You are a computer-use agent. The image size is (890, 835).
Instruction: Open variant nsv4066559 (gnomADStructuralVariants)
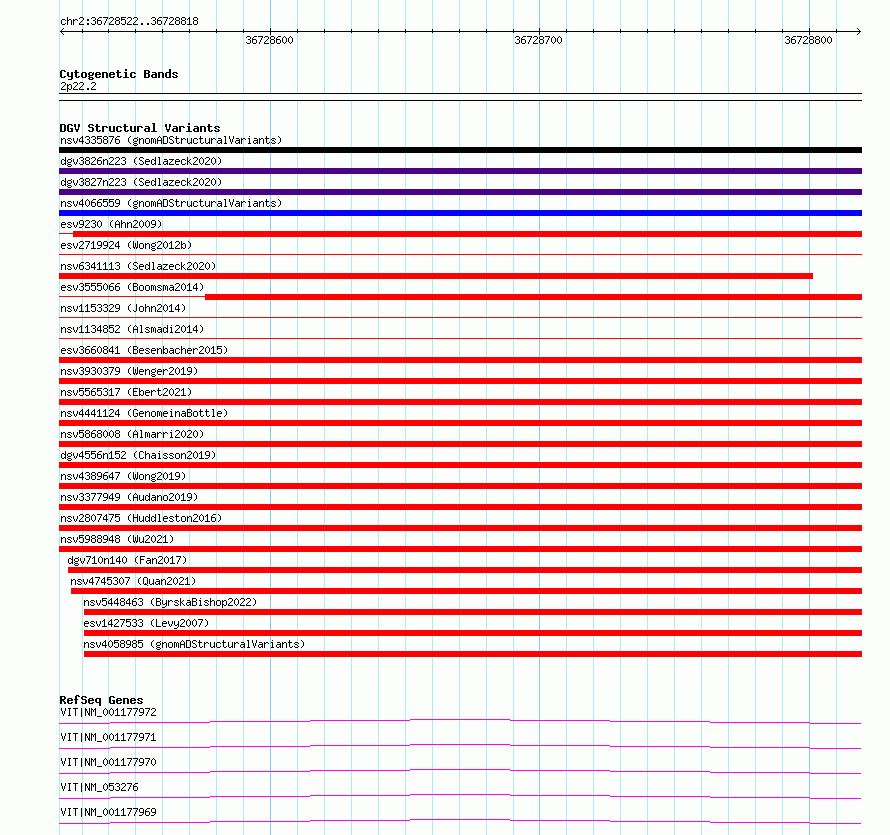pos(171,203)
